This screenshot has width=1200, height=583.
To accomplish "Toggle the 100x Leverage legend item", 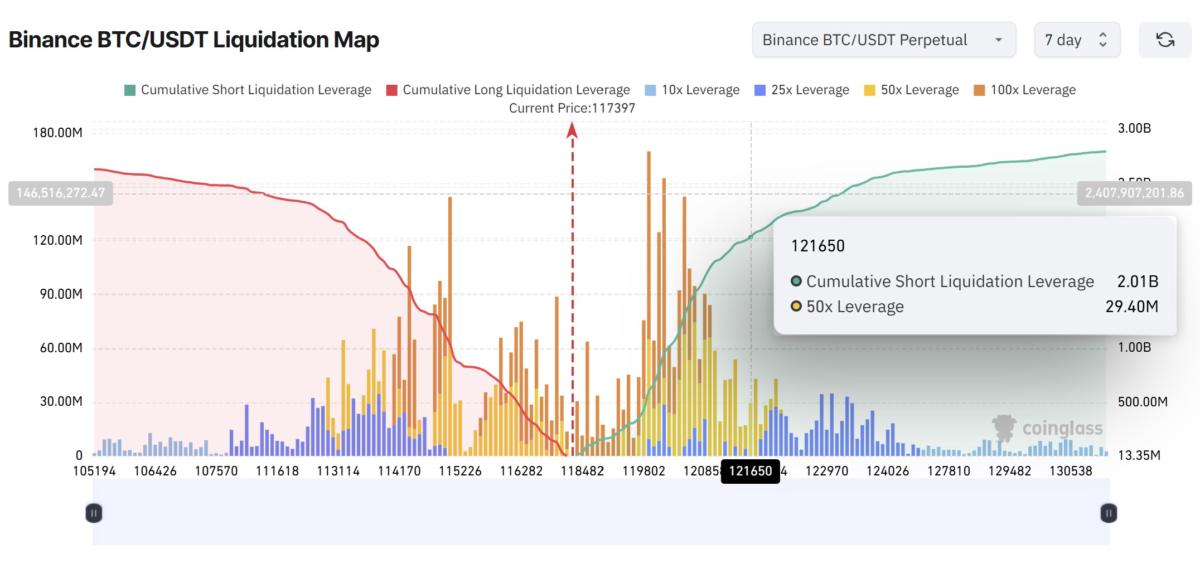I will [x=1022, y=89].
